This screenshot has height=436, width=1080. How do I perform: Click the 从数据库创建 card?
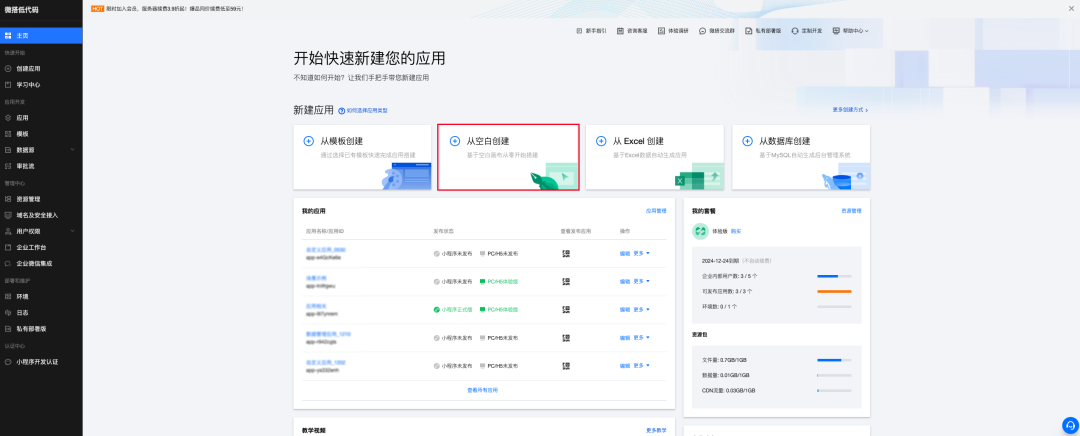click(x=801, y=157)
